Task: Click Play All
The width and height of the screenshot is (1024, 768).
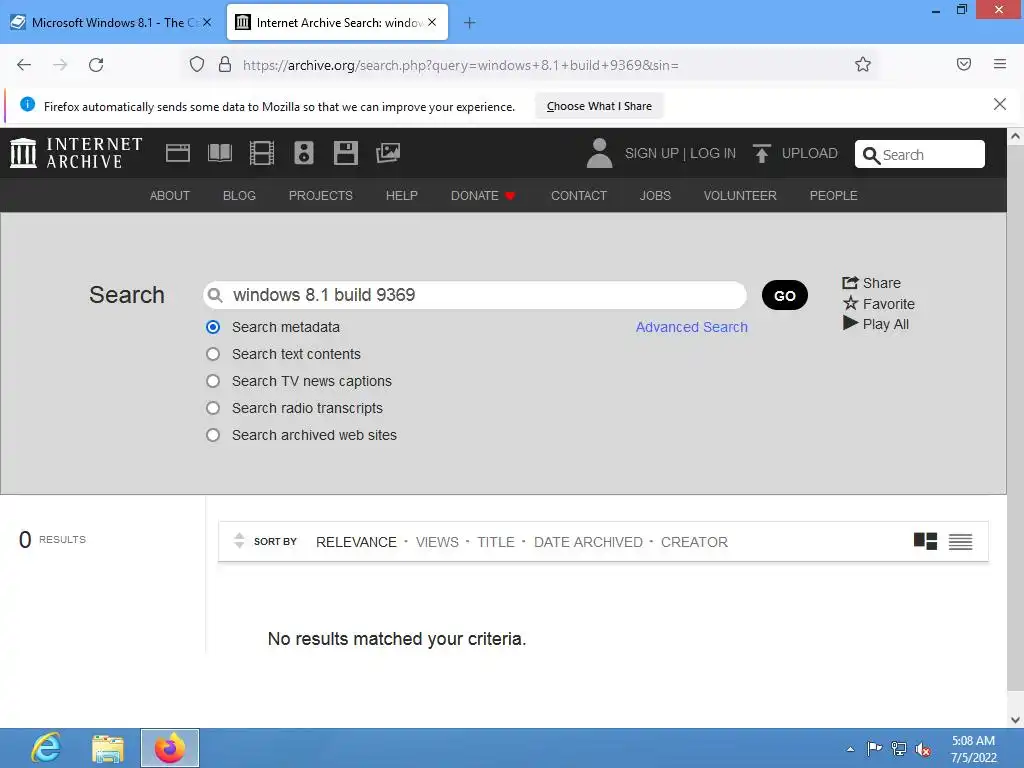Action: (x=876, y=324)
